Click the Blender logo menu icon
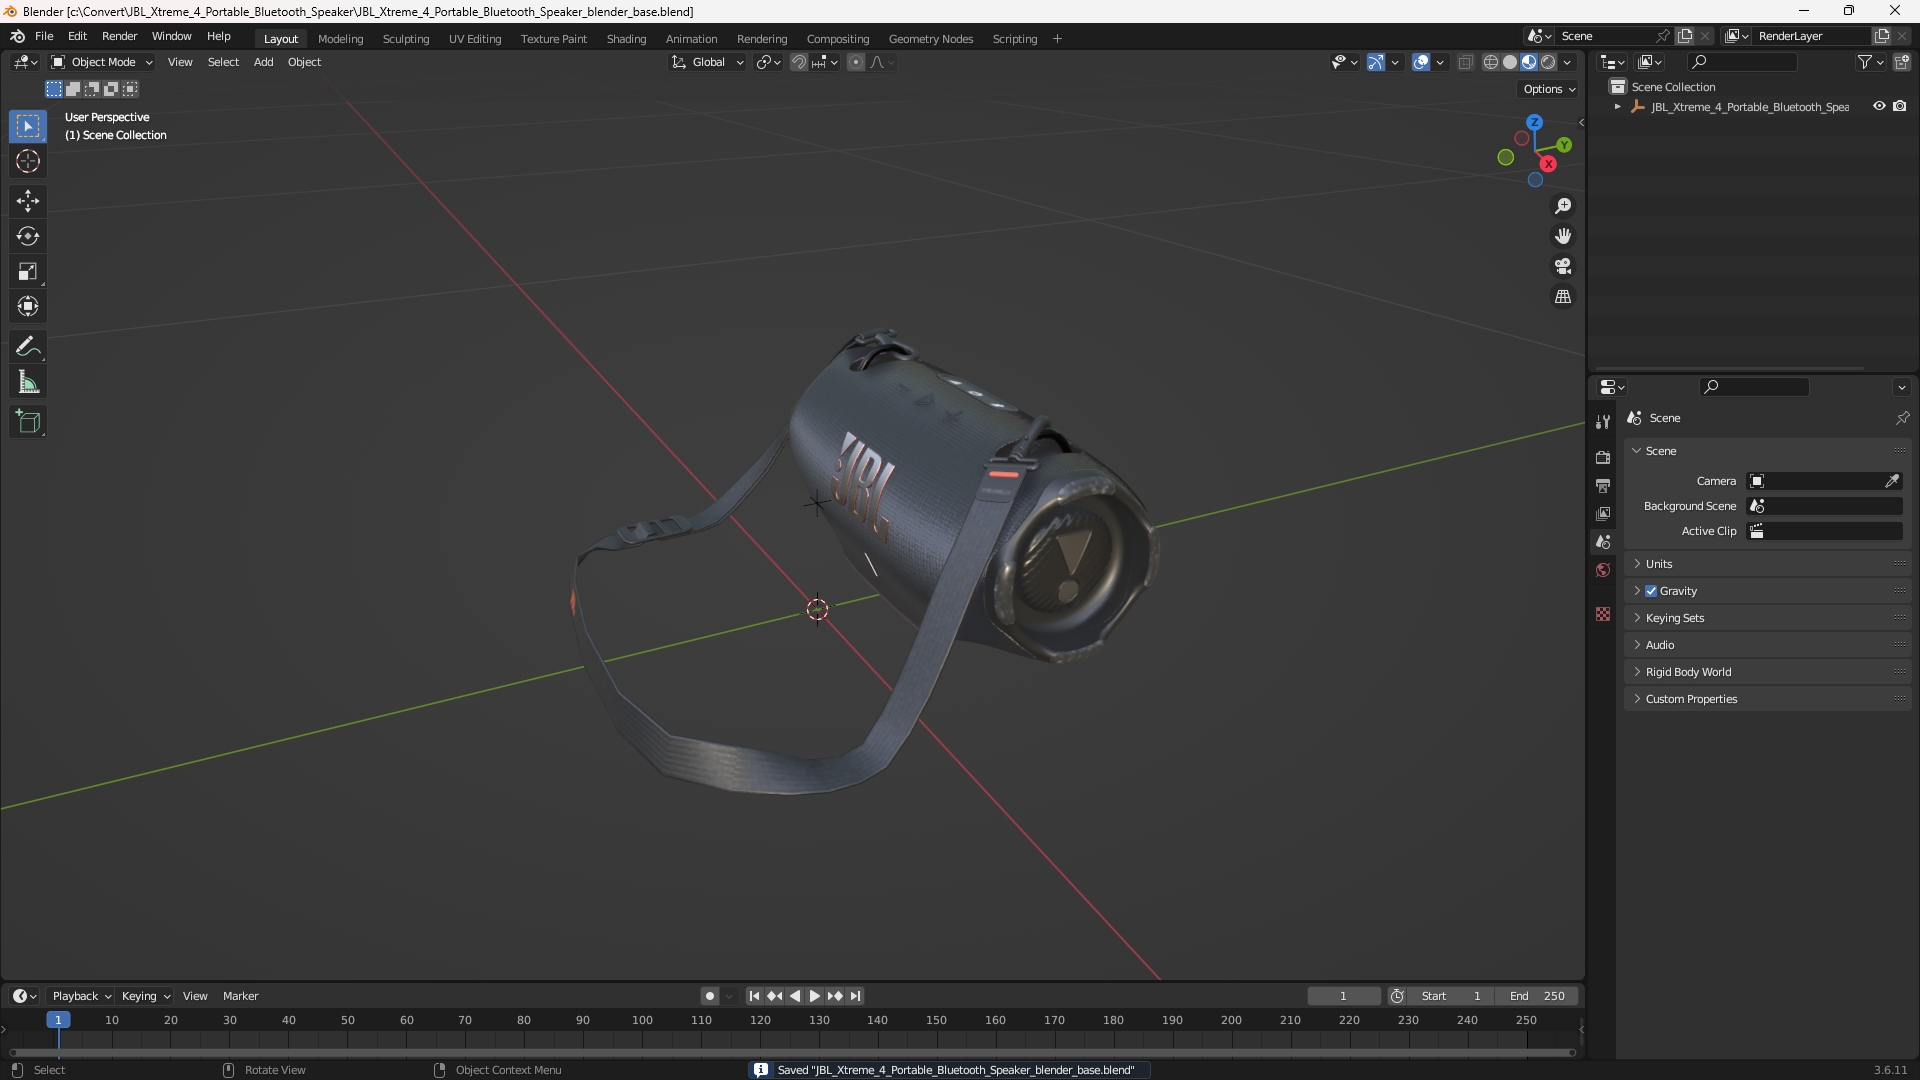This screenshot has width=1920, height=1080. pos(17,36)
